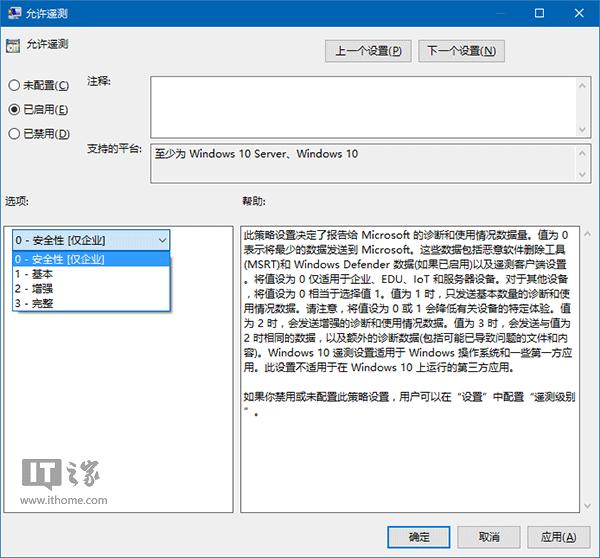Screen dimensions: 600x558
Task: Close the 允许遥测 dialog
Action: coord(579,13)
